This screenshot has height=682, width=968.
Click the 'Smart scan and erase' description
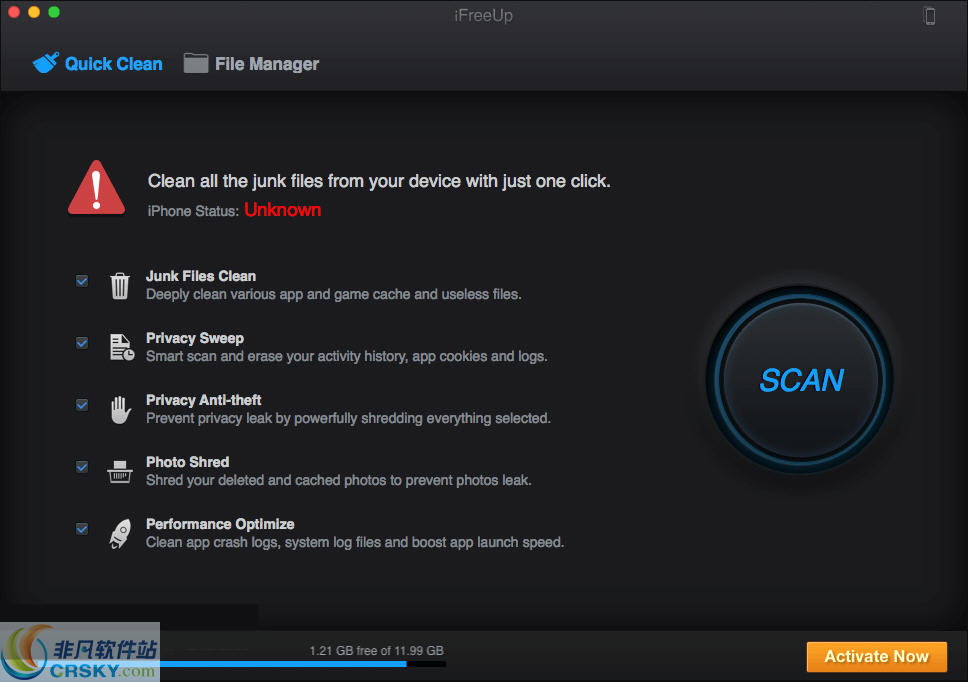coord(346,356)
